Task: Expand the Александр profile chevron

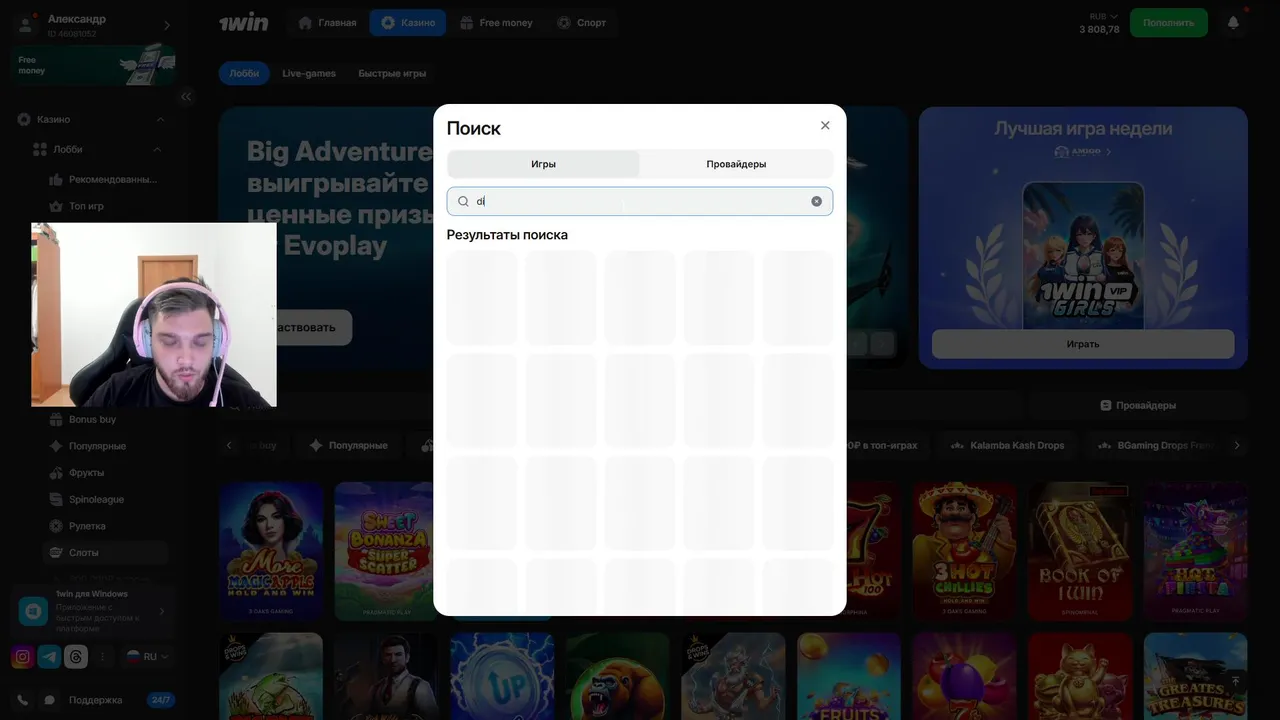Action: (x=167, y=25)
